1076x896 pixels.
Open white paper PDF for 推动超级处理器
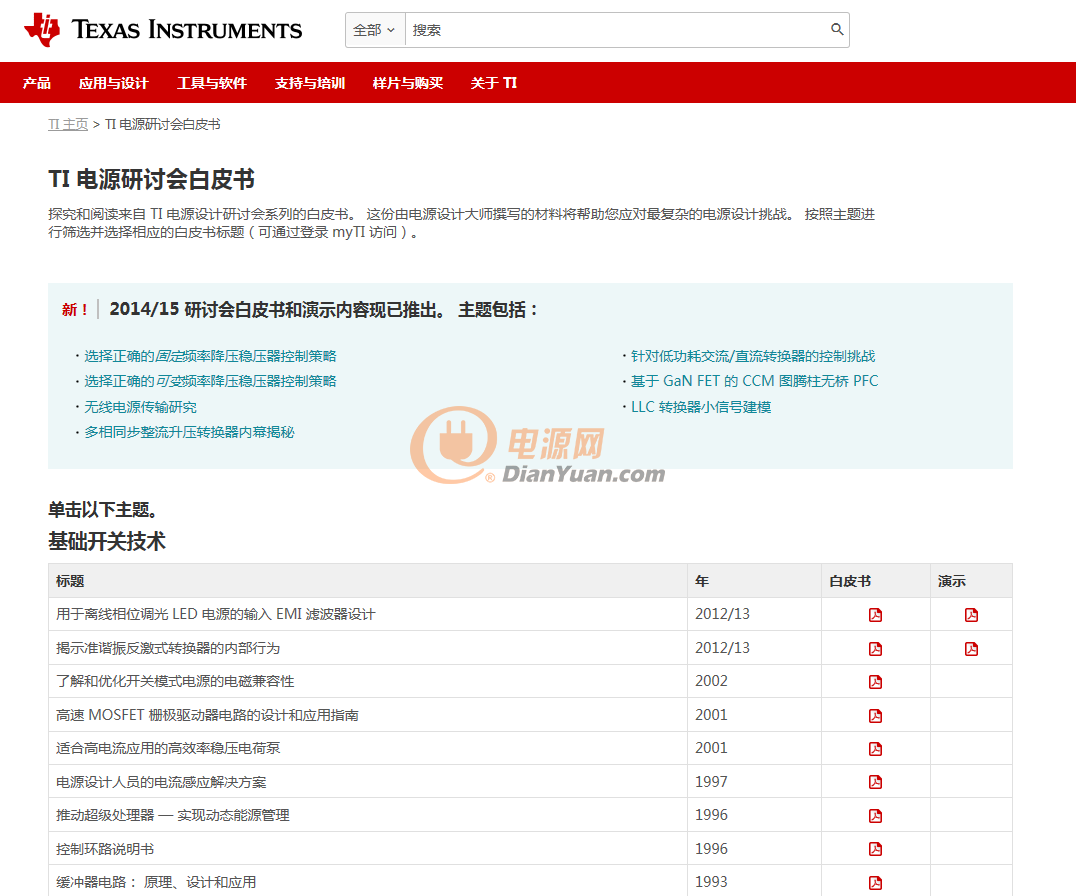[x=876, y=816]
